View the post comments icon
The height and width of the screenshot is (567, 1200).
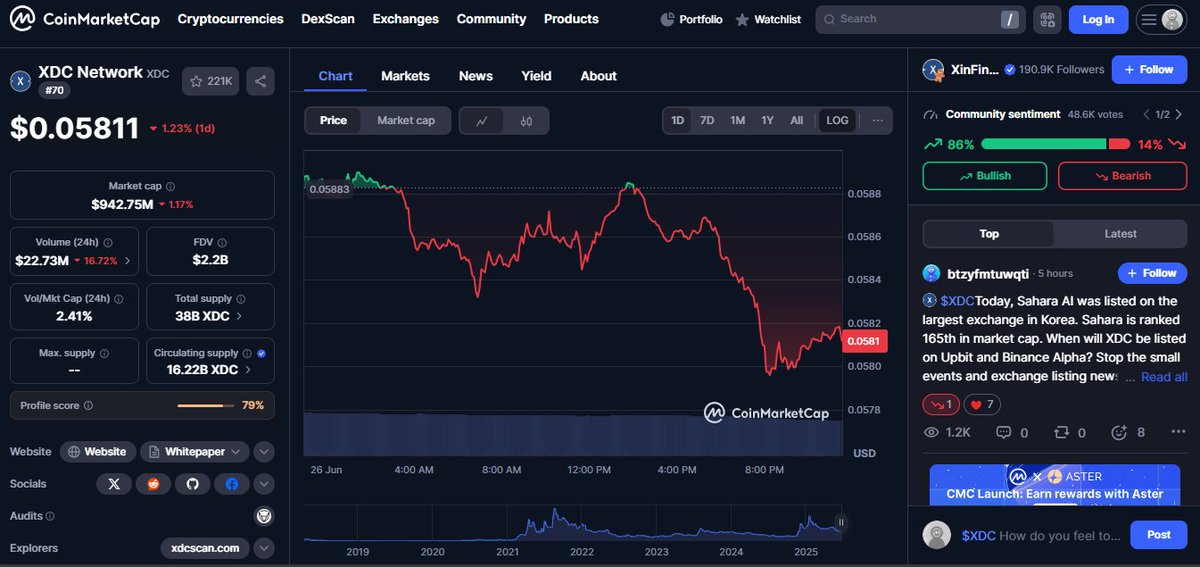[1003, 433]
